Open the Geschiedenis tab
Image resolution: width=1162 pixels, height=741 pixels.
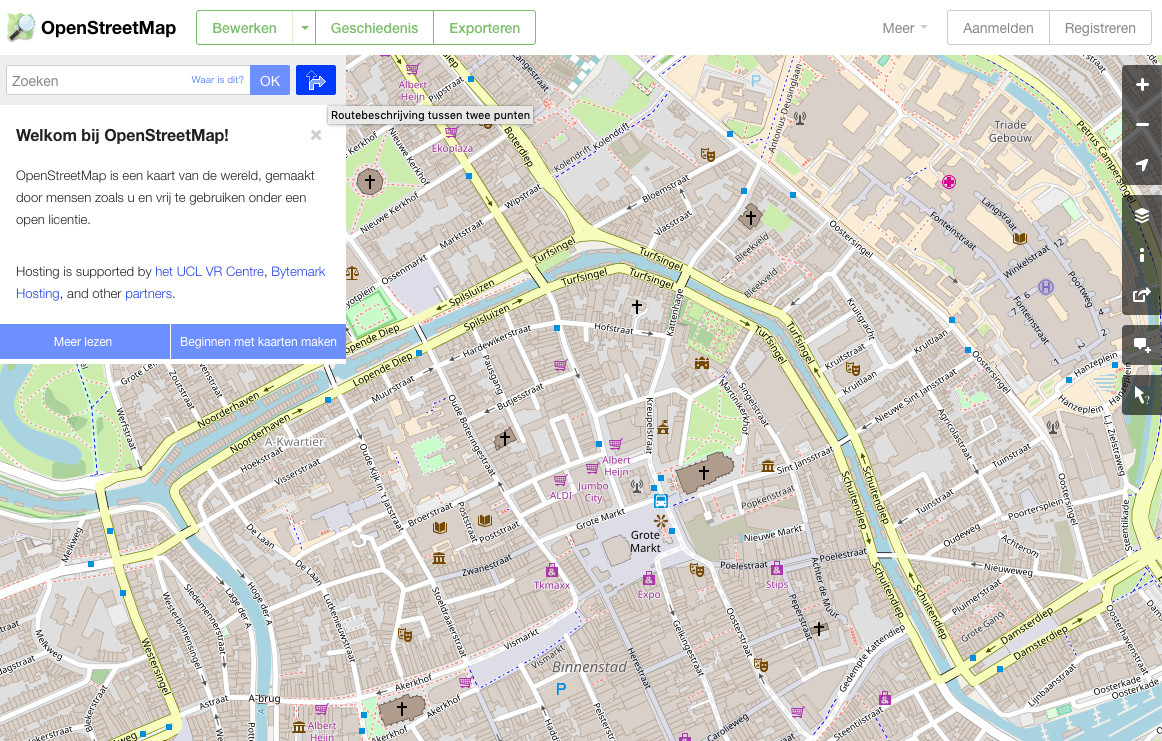pos(374,28)
